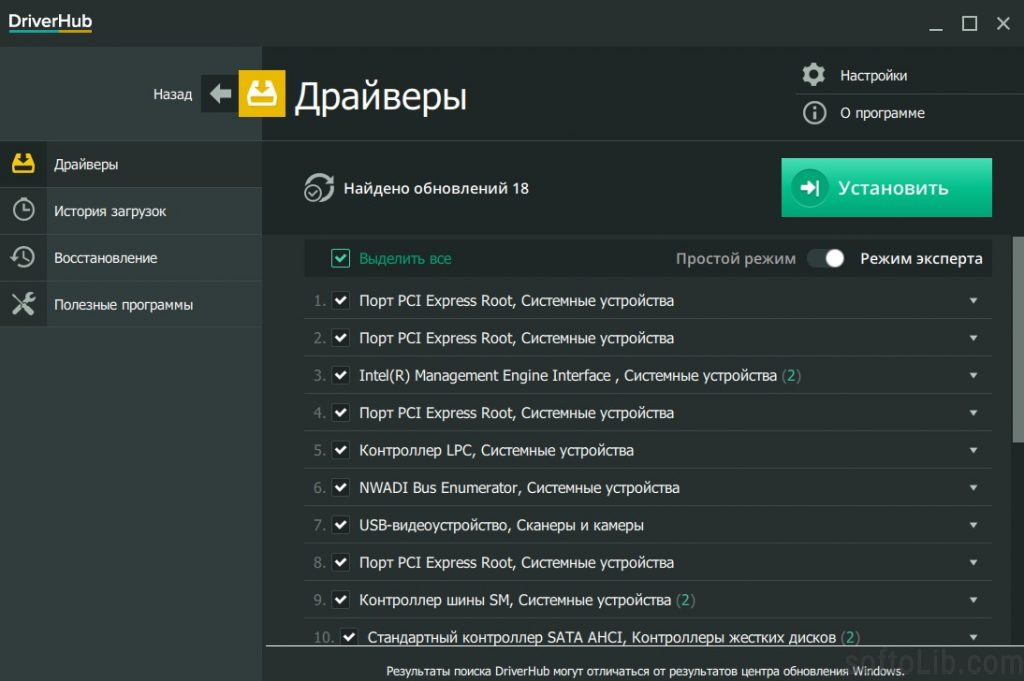Uncheck the Контроллер LPC checkbox
Image resolution: width=1024 pixels, height=681 pixels.
pos(340,450)
